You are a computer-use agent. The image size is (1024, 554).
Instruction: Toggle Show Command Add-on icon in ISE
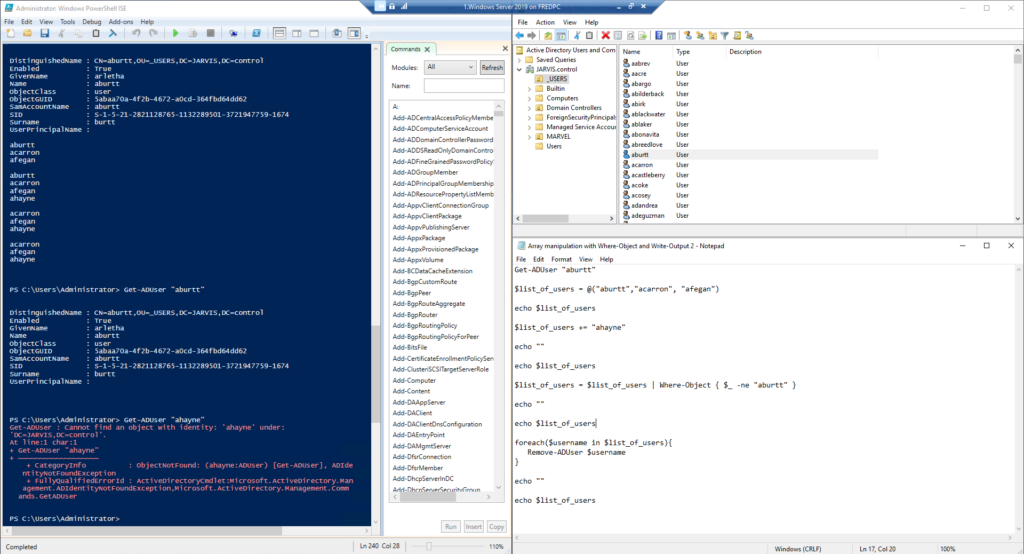pyautogui.click(x=354, y=33)
